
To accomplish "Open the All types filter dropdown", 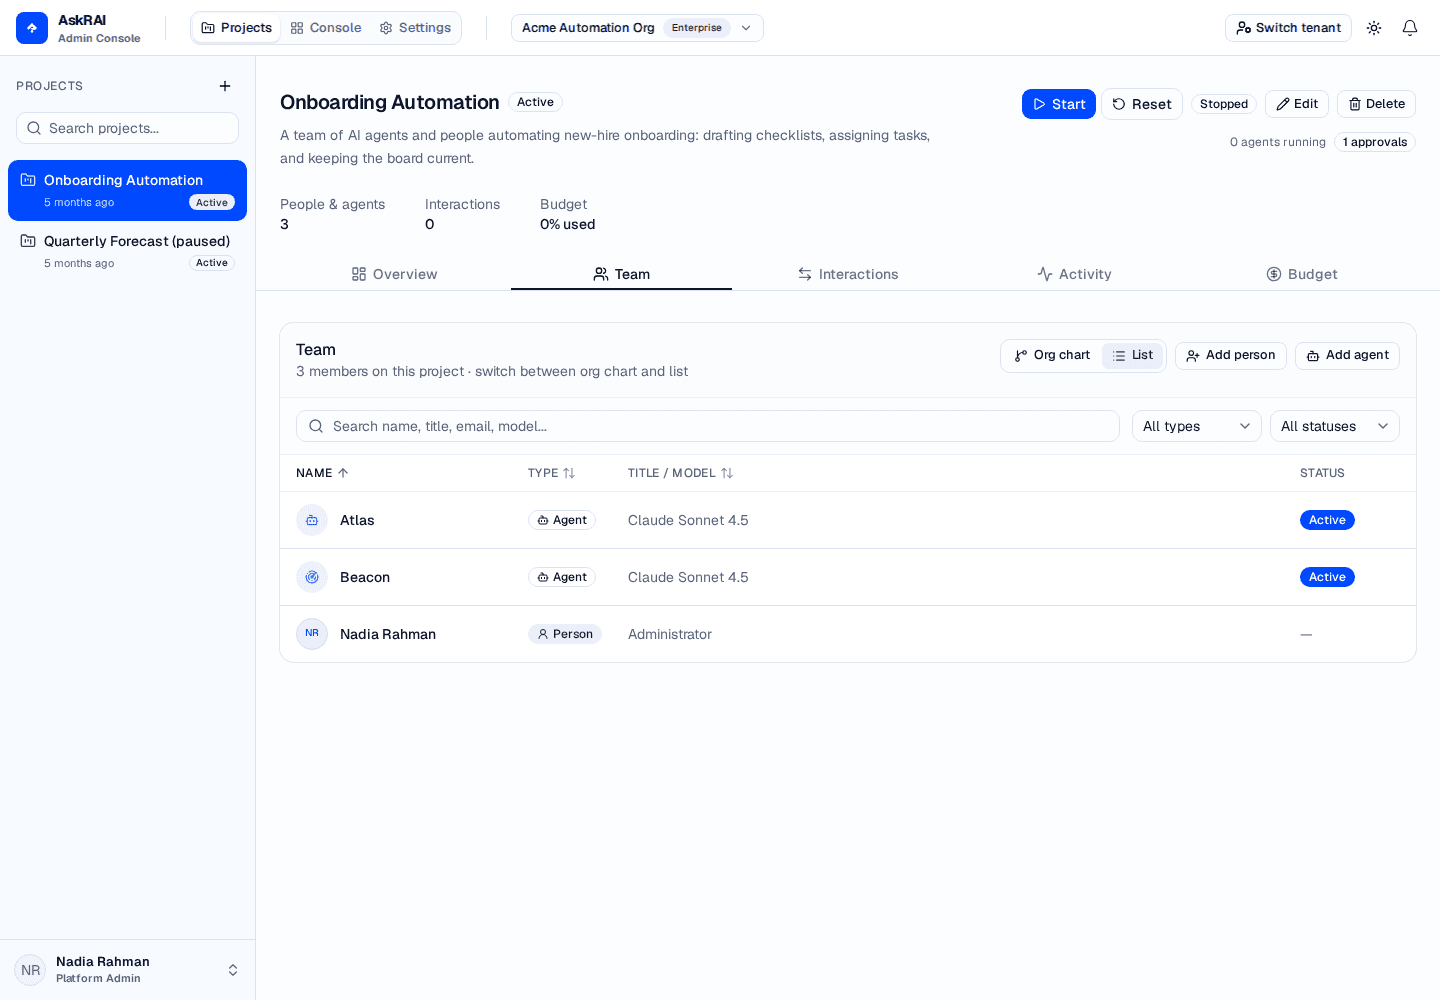I will pos(1197,426).
